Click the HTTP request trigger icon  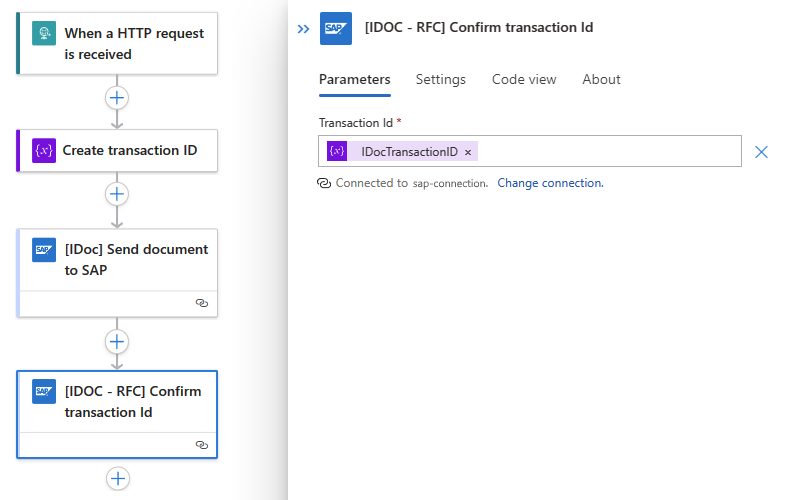[x=44, y=34]
